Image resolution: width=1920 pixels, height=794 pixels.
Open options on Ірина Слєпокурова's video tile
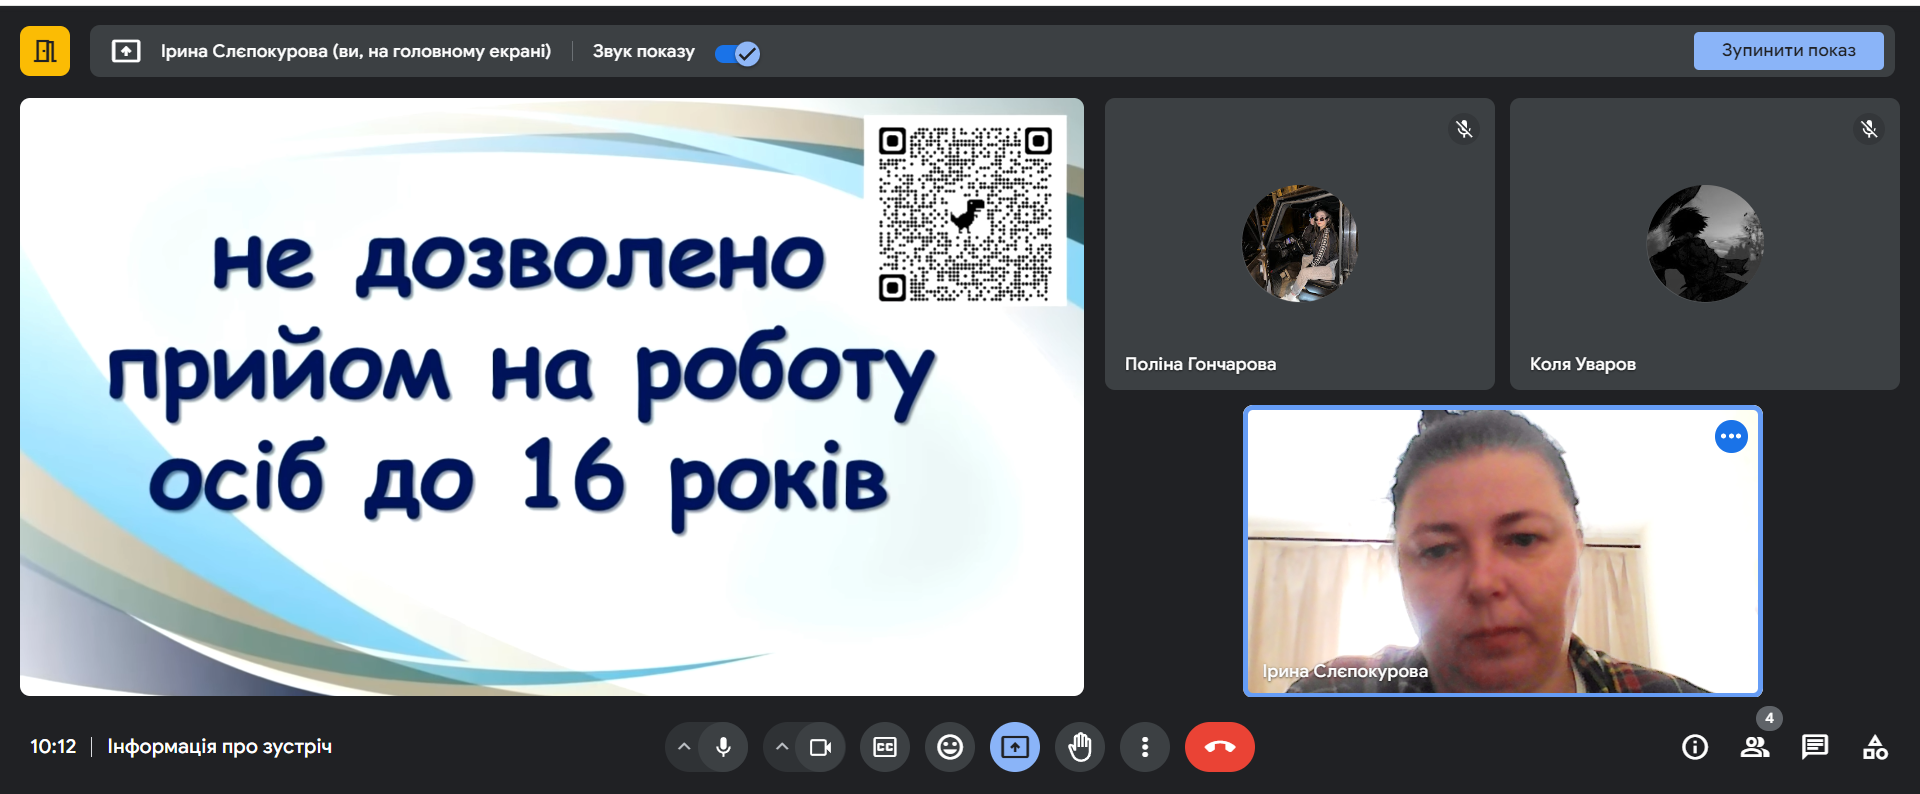1731,437
